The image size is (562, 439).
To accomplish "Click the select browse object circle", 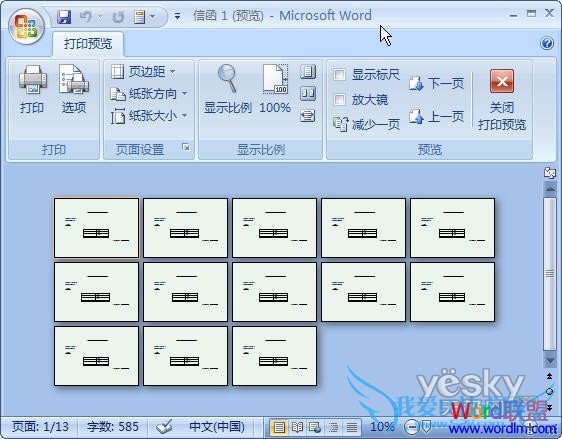I will 549,392.
